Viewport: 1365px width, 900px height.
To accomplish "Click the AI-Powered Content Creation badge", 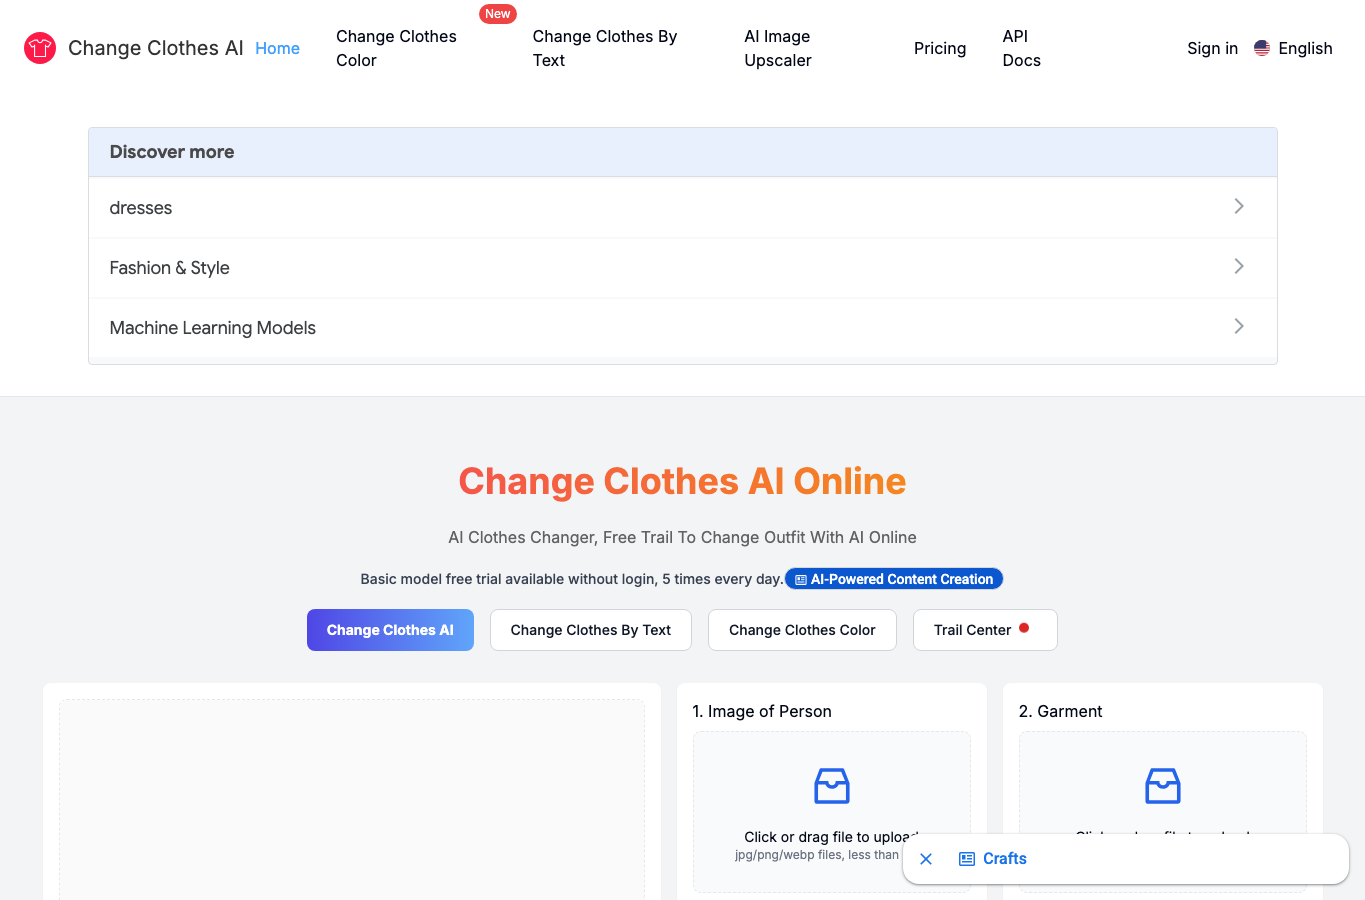I will coord(894,579).
